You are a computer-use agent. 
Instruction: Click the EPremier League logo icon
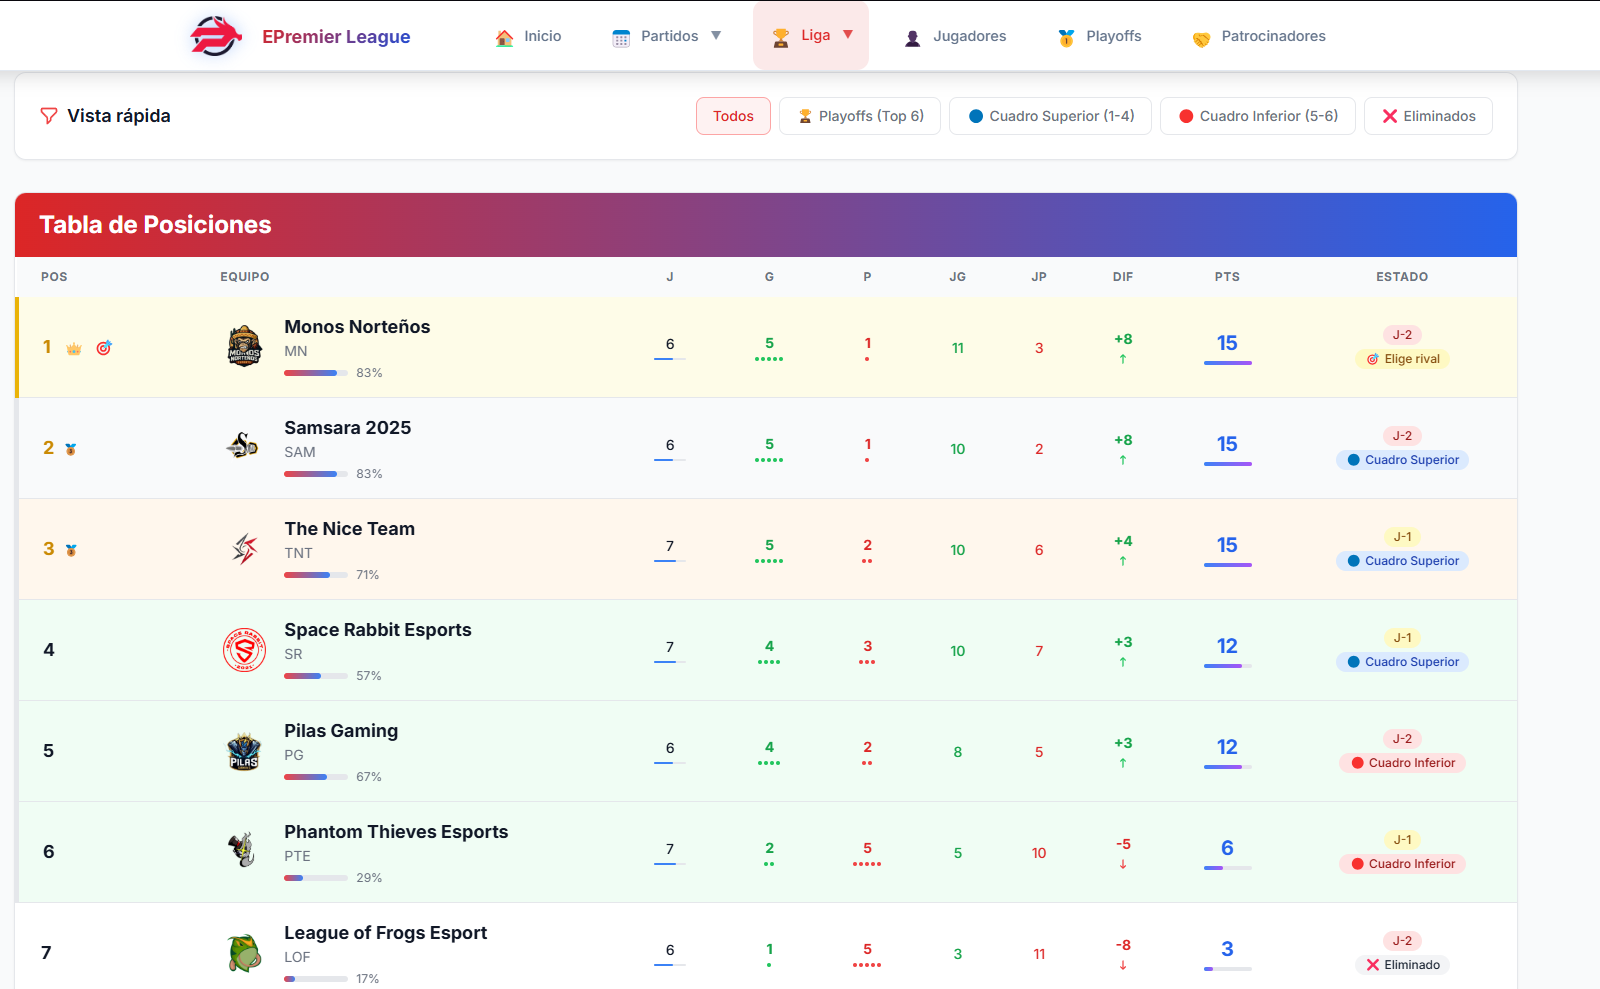tap(214, 36)
